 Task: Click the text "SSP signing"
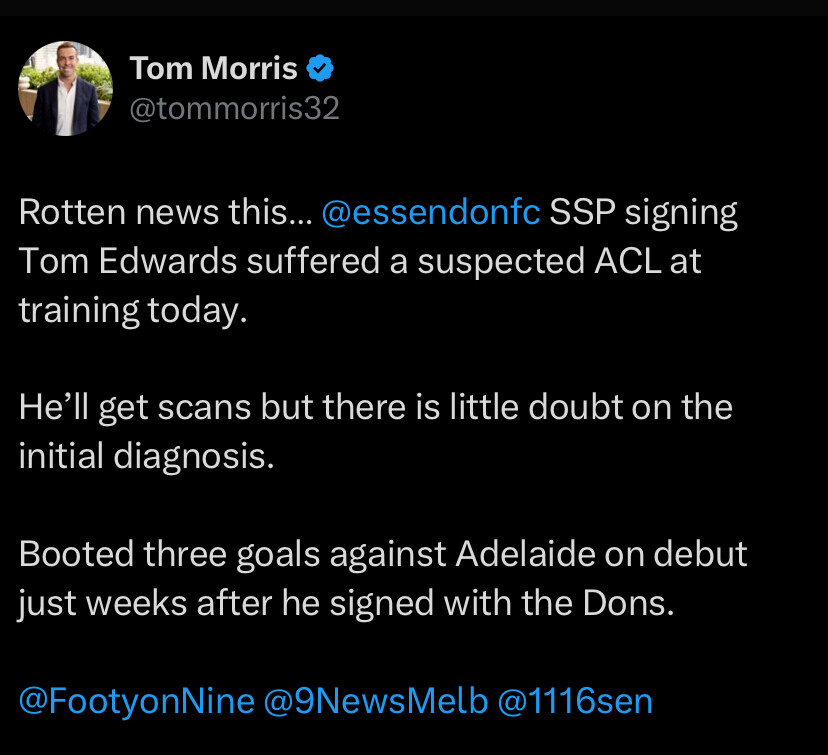point(643,213)
